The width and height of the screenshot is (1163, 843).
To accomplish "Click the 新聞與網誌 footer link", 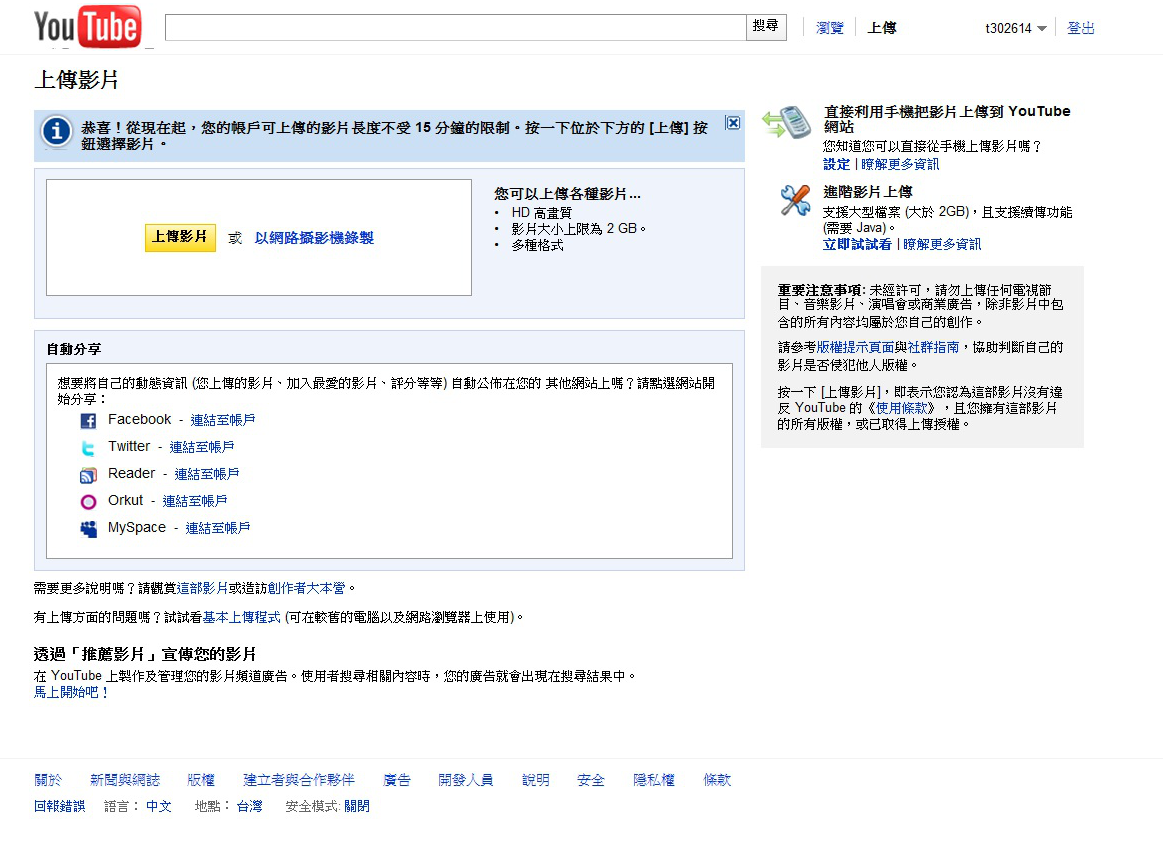I will (125, 780).
